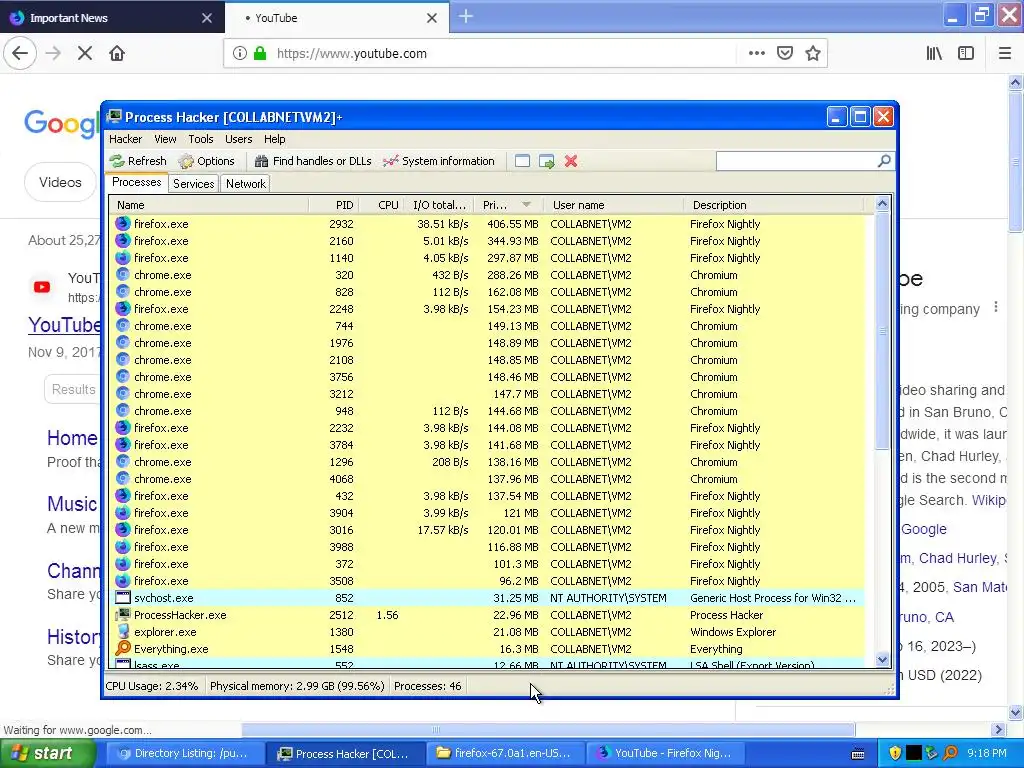Open Options in Process Hacker toolbar

point(206,161)
